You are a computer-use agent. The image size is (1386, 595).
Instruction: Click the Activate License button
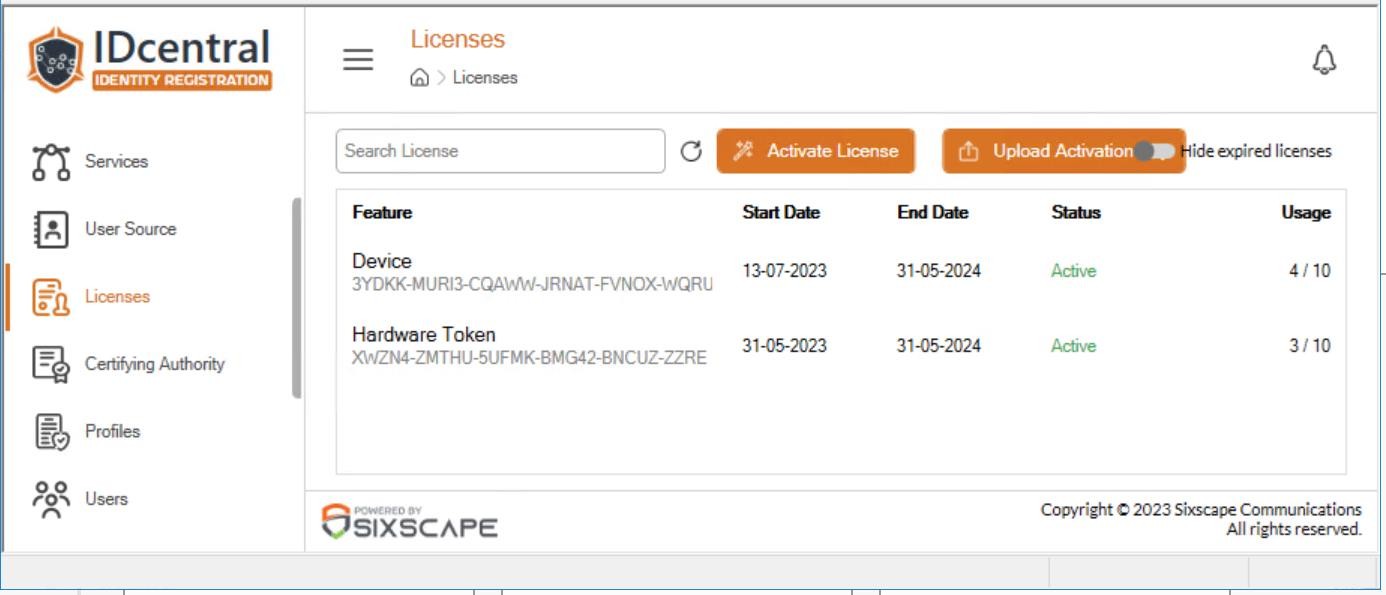tap(815, 151)
